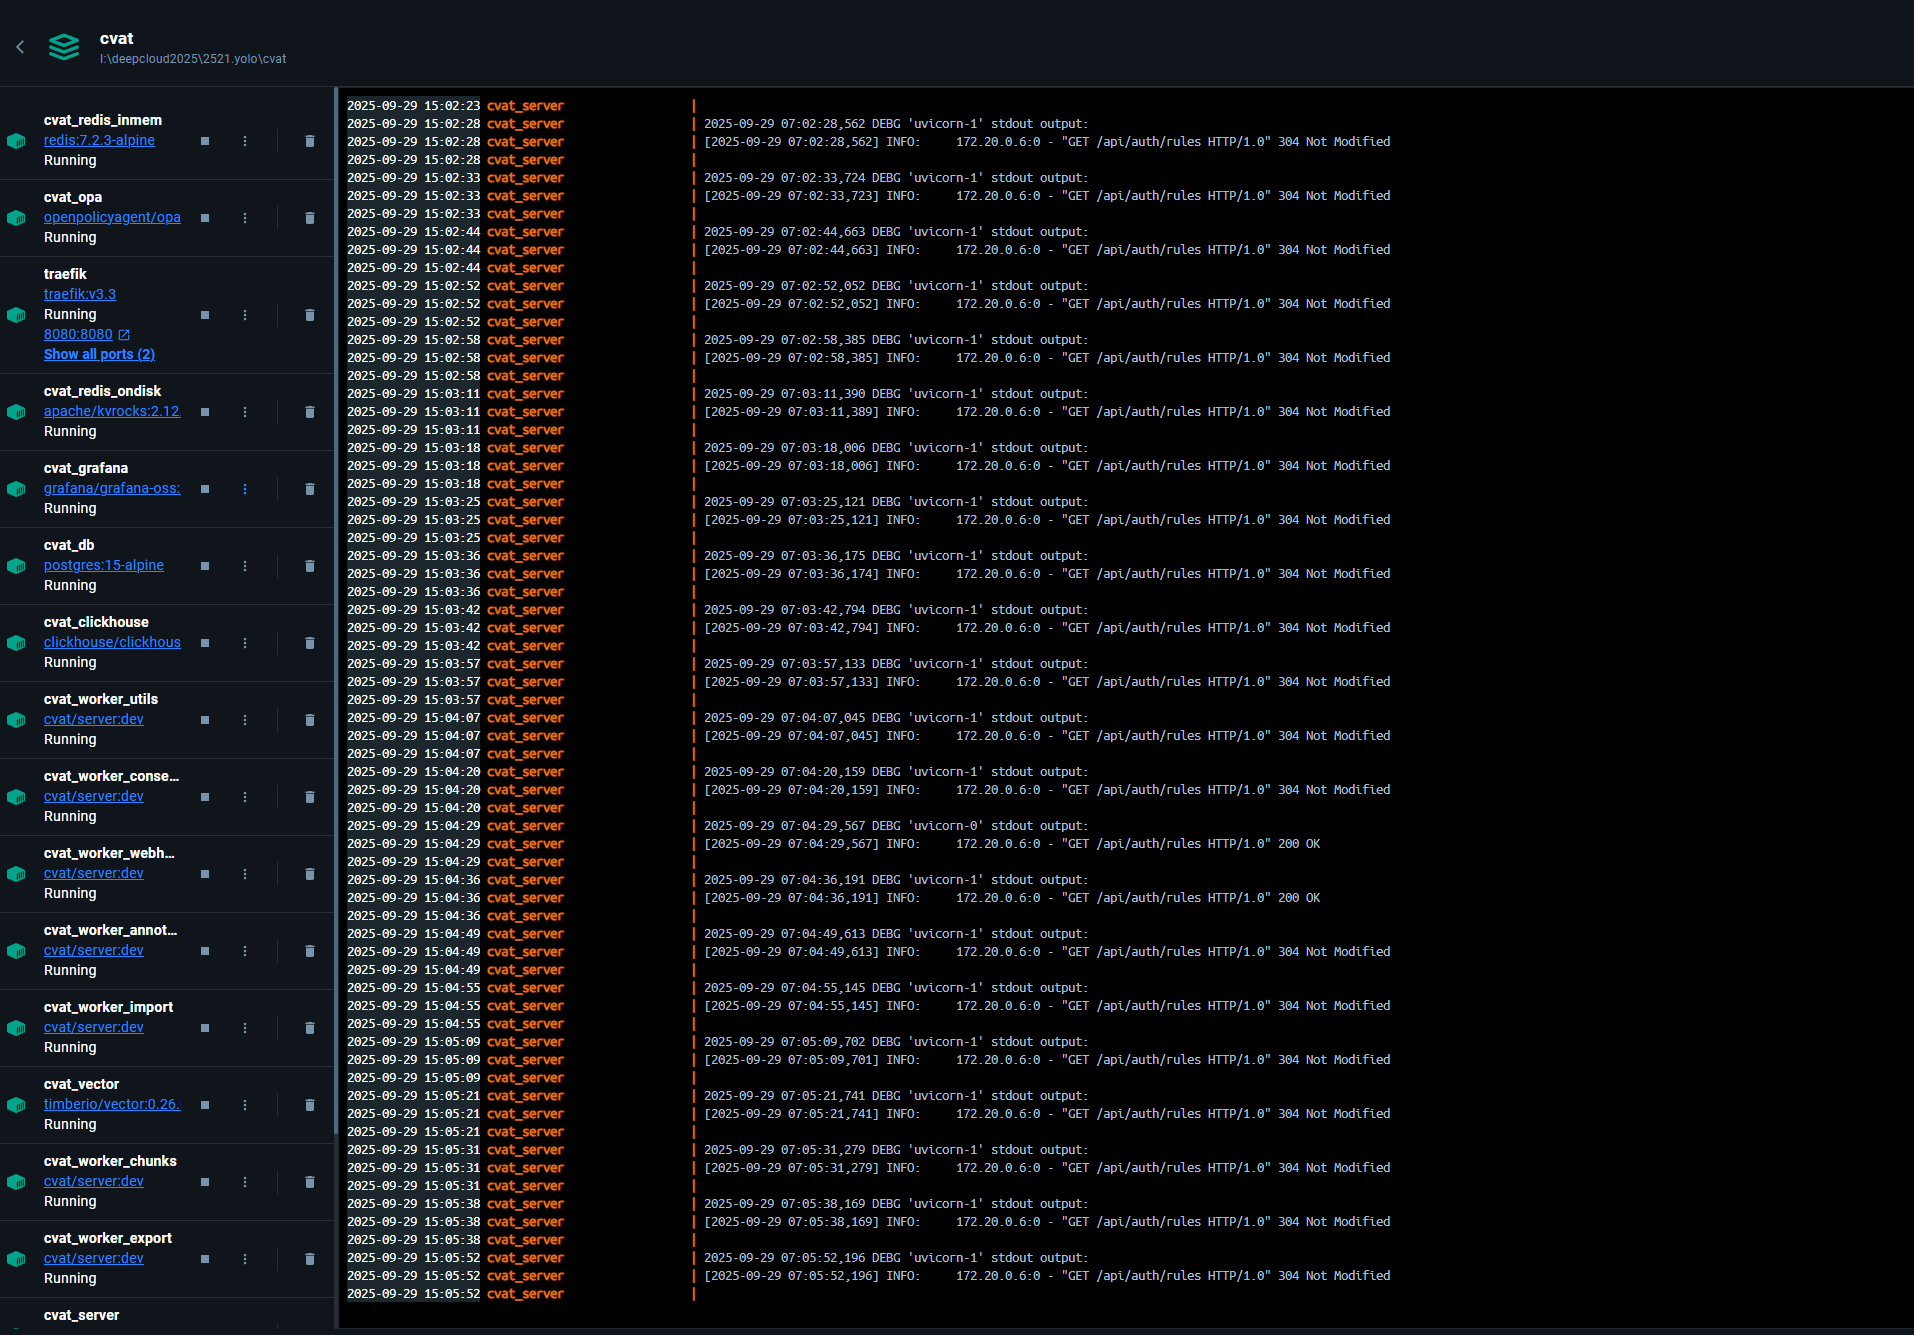Click the log line with 200 OK at 07:04:29
Viewport: 1914px width, 1335px height.
click(1012, 844)
